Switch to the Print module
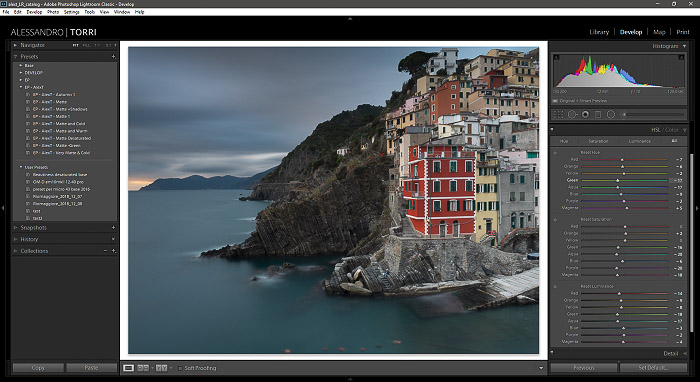The height and width of the screenshot is (382, 700). click(x=683, y=32)
